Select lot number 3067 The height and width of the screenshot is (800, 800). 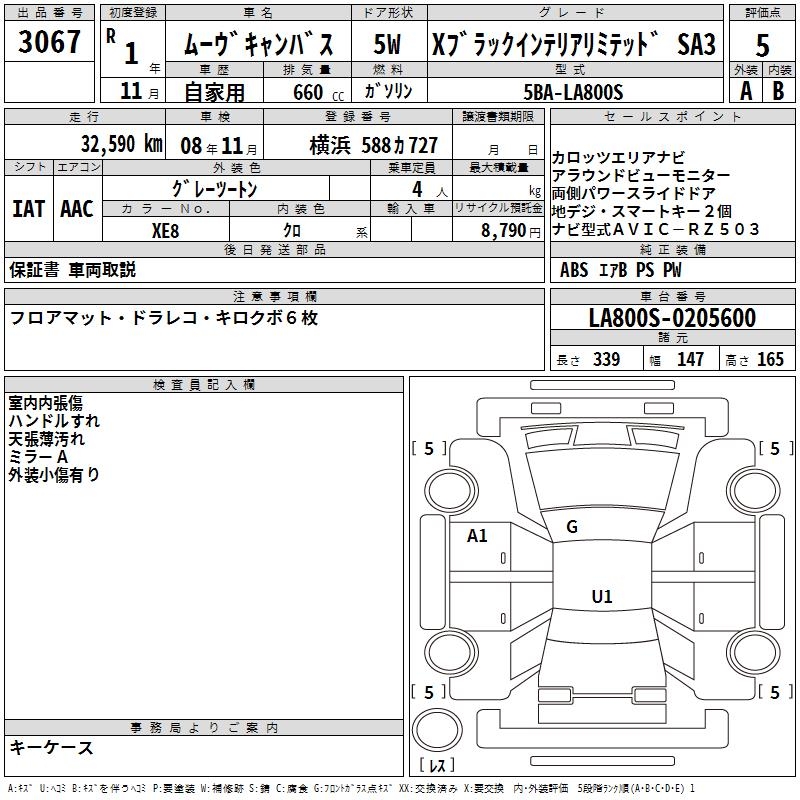click(49, 42)
